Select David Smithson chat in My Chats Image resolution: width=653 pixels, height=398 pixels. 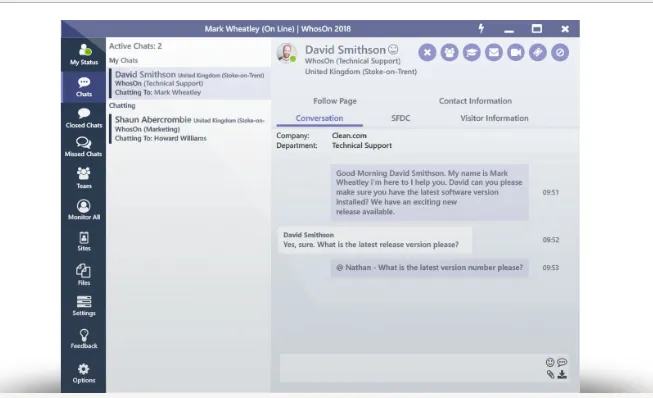pos(190,83)
